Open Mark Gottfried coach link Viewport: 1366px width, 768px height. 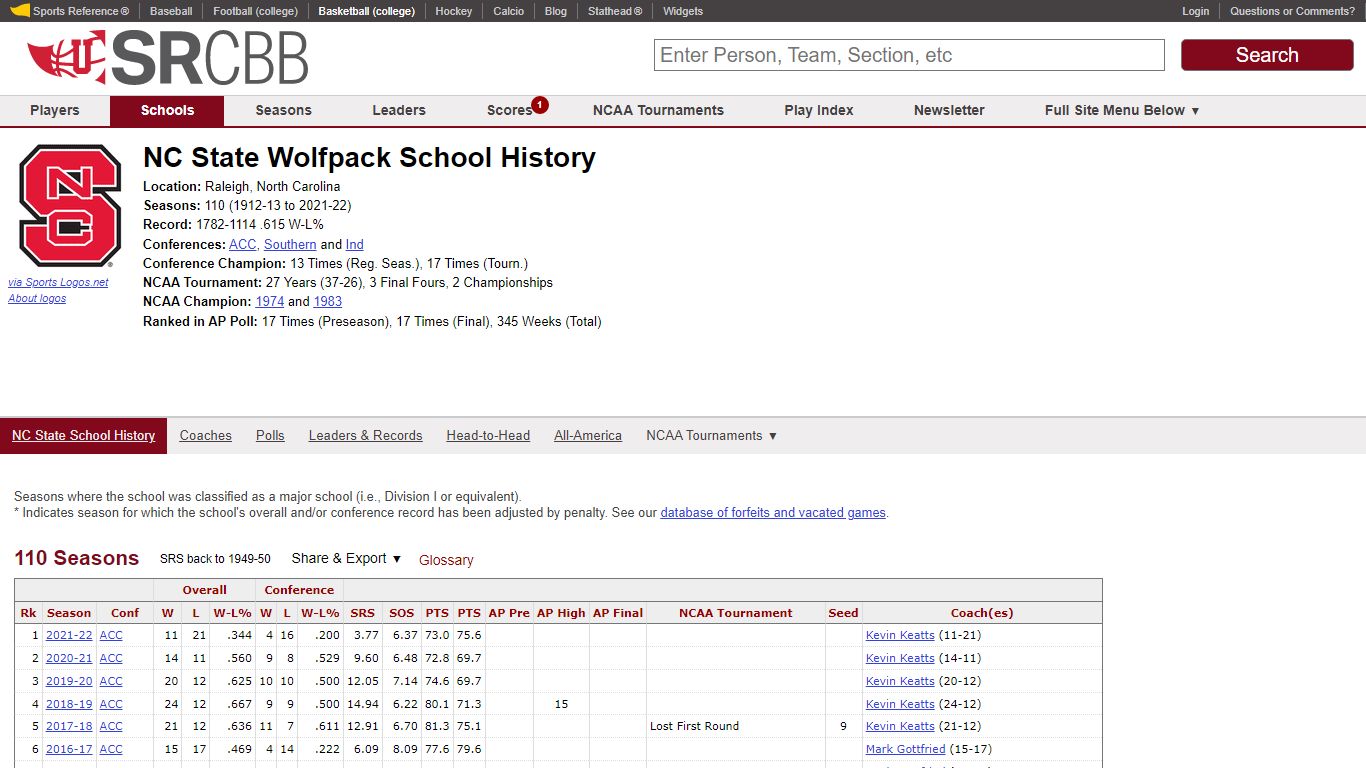point(906,749)
